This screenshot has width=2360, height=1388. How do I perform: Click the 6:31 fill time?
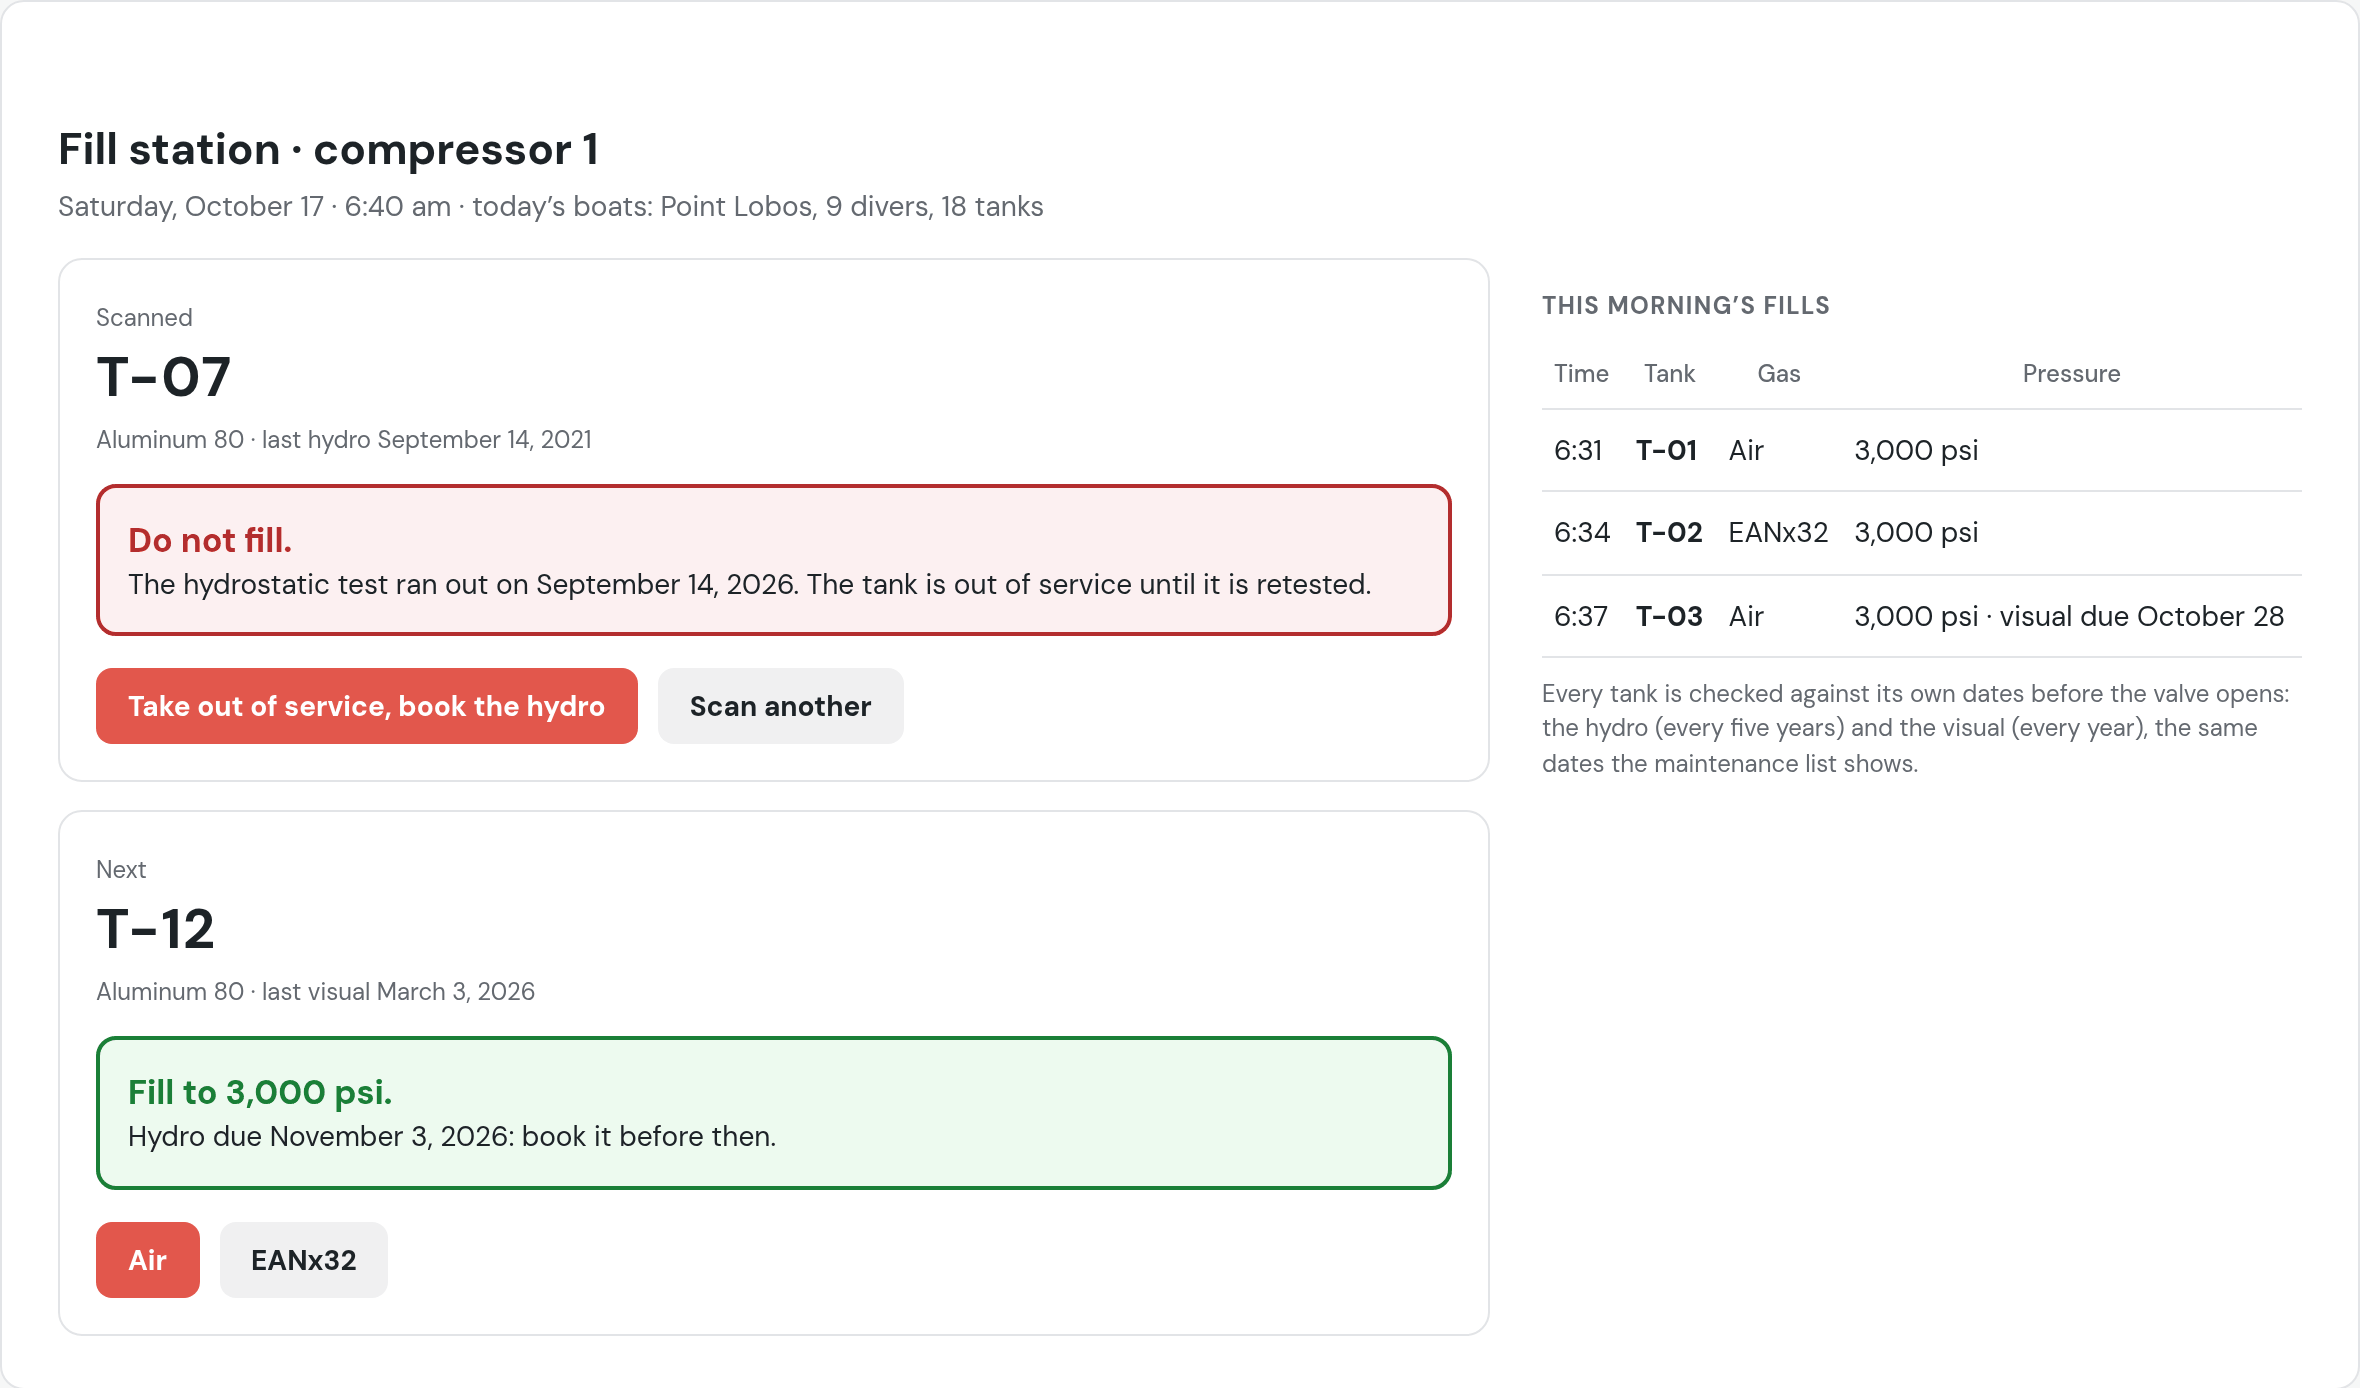pyautogui.click(x=1578, y=450)
